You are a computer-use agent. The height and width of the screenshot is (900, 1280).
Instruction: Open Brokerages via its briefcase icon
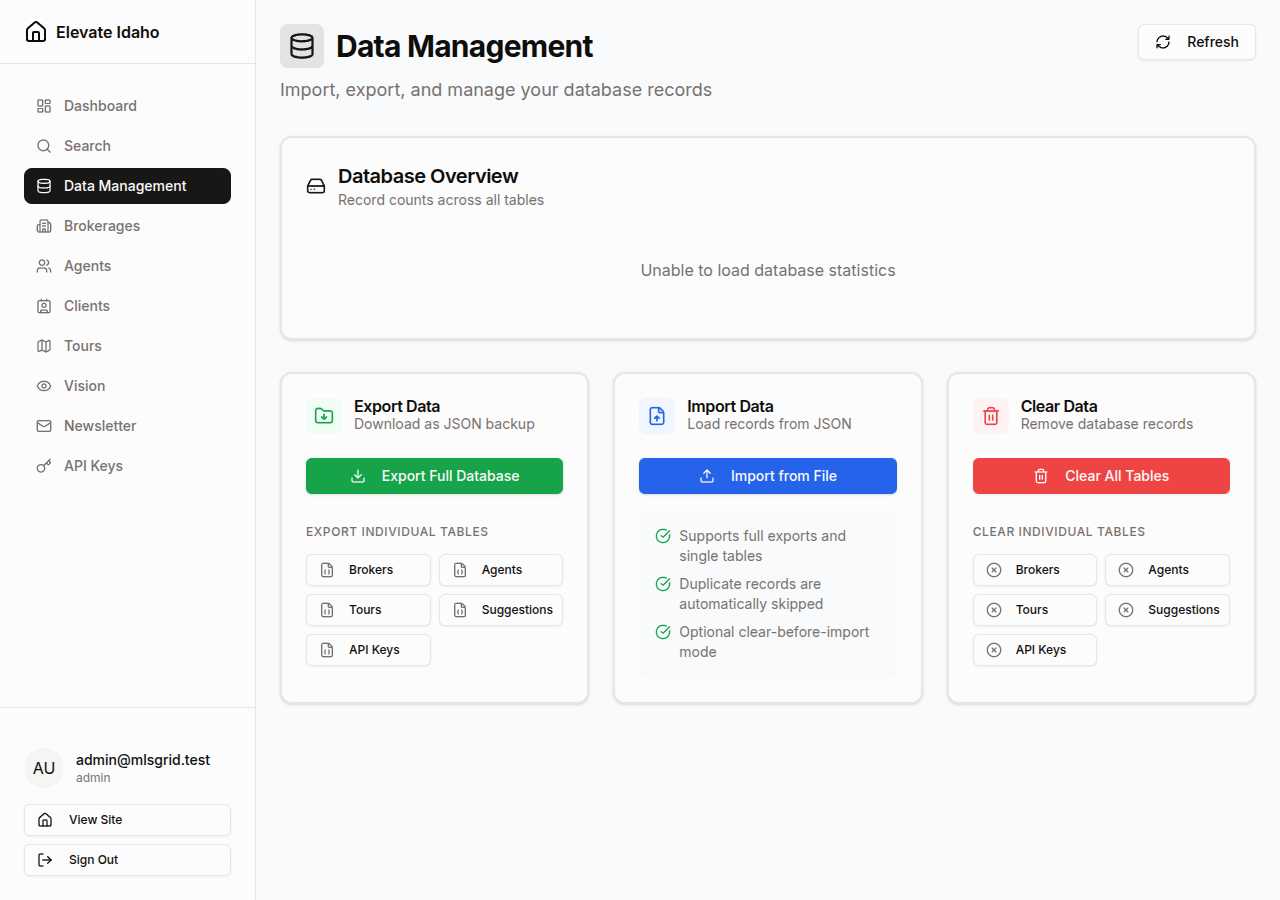(x=42, y=225)
